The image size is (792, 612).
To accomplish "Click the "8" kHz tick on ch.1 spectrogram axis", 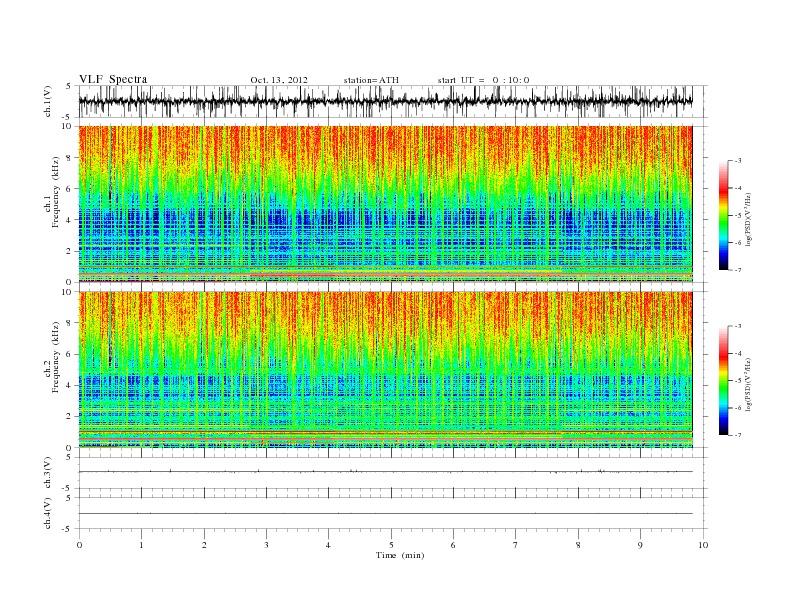I will (x=70, y=158).
